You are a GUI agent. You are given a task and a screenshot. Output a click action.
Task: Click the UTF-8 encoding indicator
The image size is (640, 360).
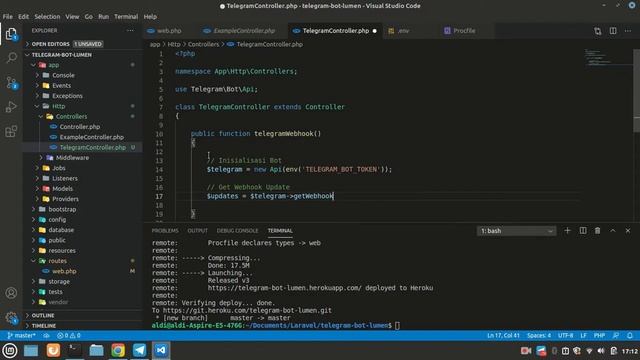565,336
